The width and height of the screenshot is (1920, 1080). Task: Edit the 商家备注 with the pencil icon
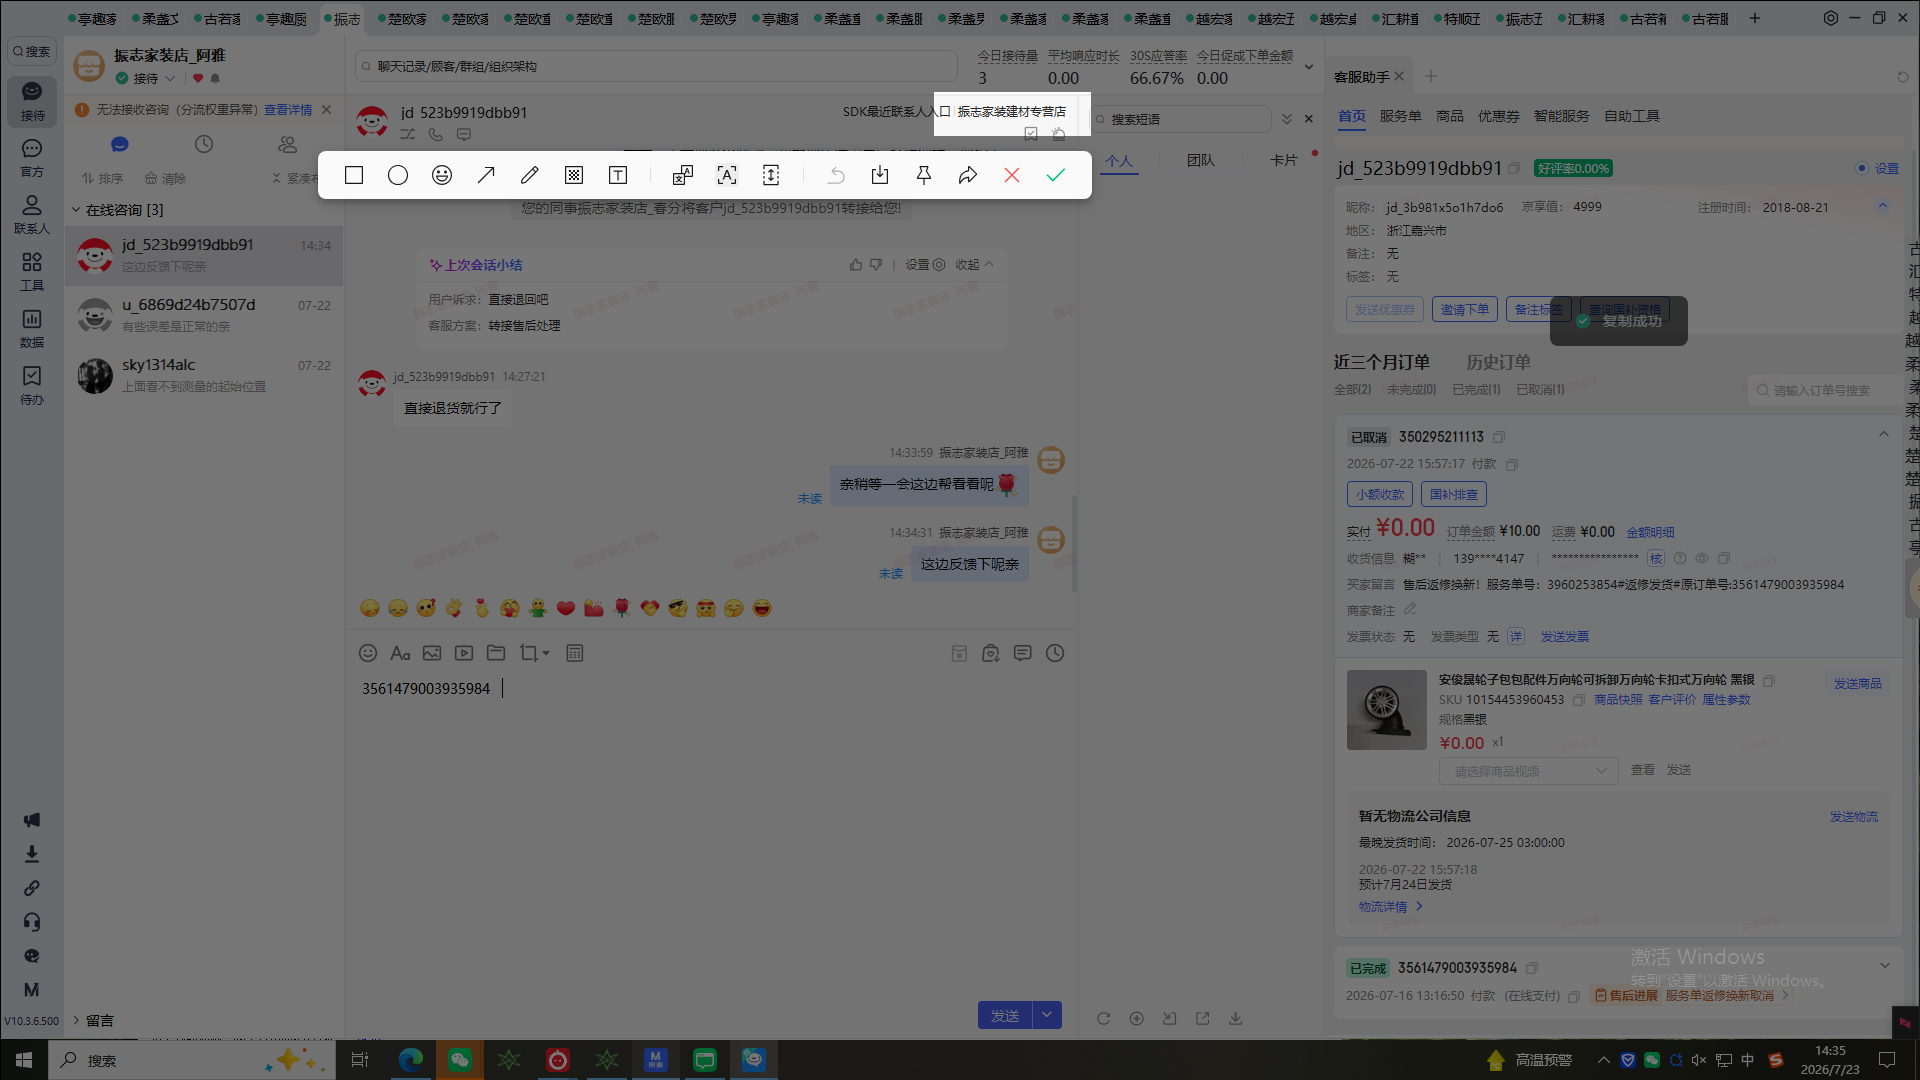(x=1410, y=609)
